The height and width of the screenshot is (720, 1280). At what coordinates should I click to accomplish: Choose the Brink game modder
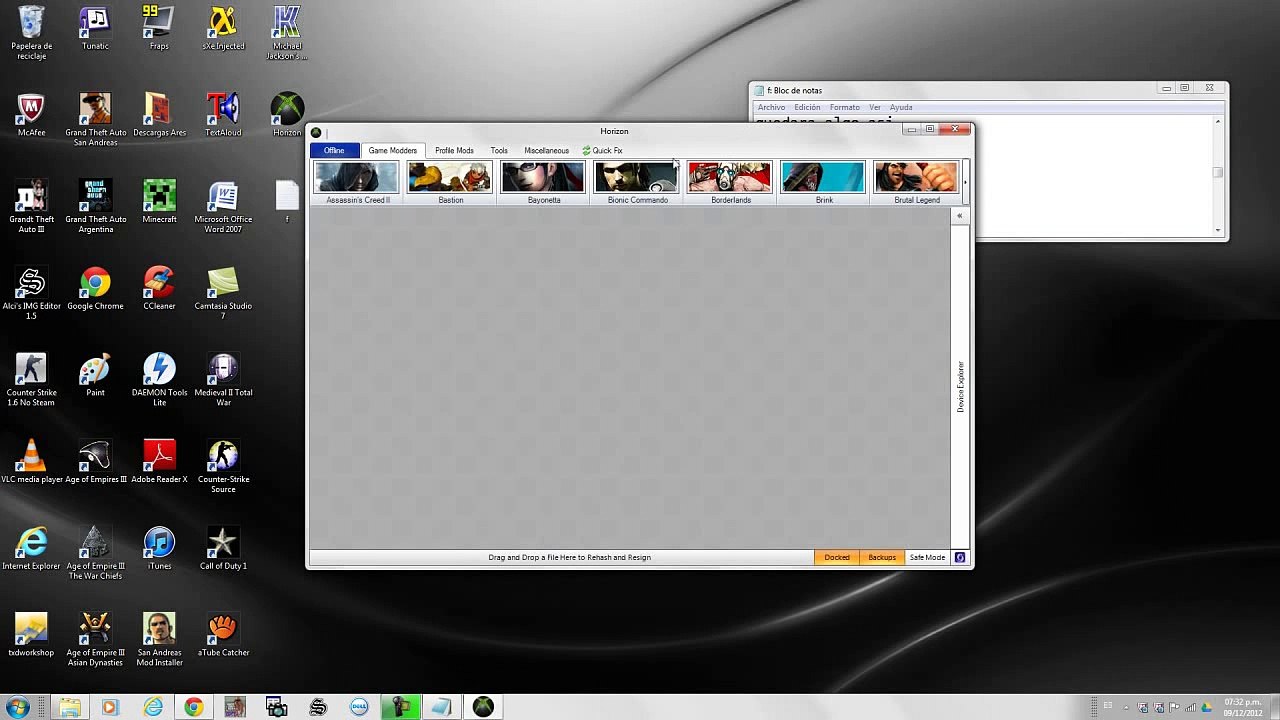[823, 183]
